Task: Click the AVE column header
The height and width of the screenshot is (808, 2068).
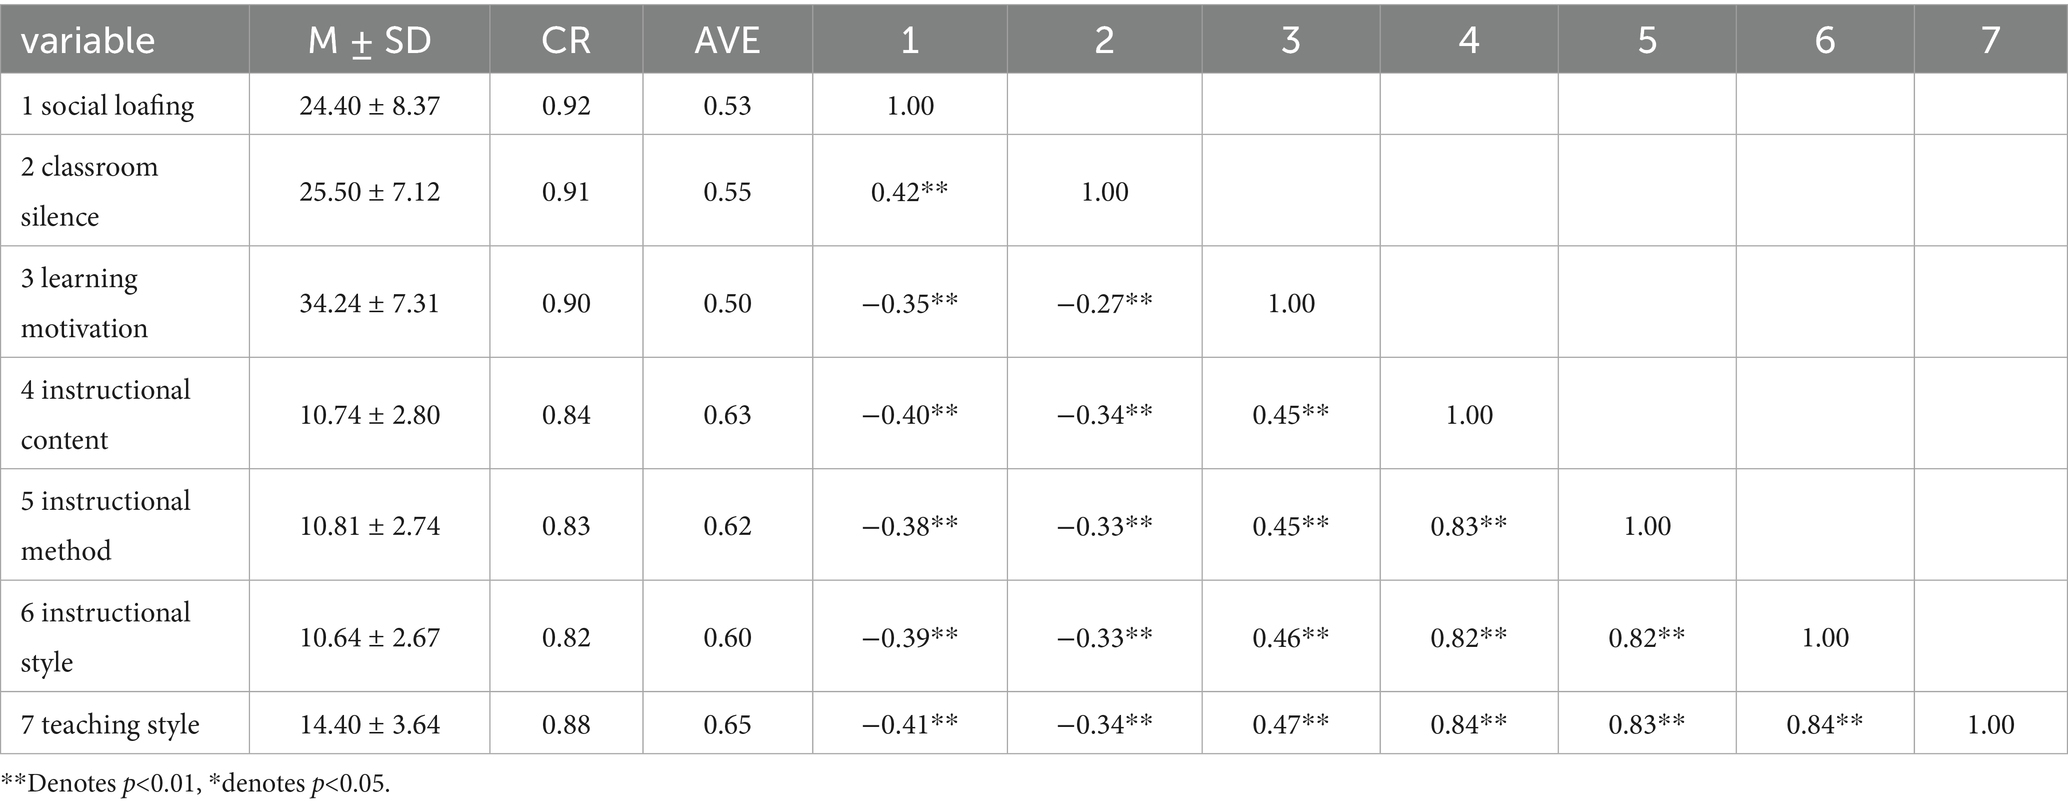Action: tap(727, 41)
